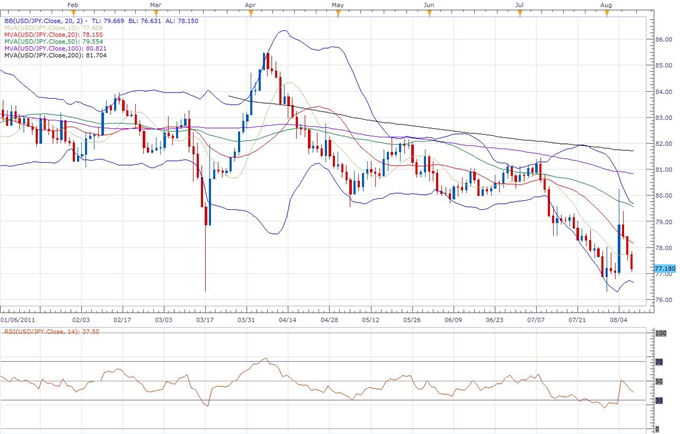Click the orange marker below May
This screenshot has height=434, width=680.
338,13
